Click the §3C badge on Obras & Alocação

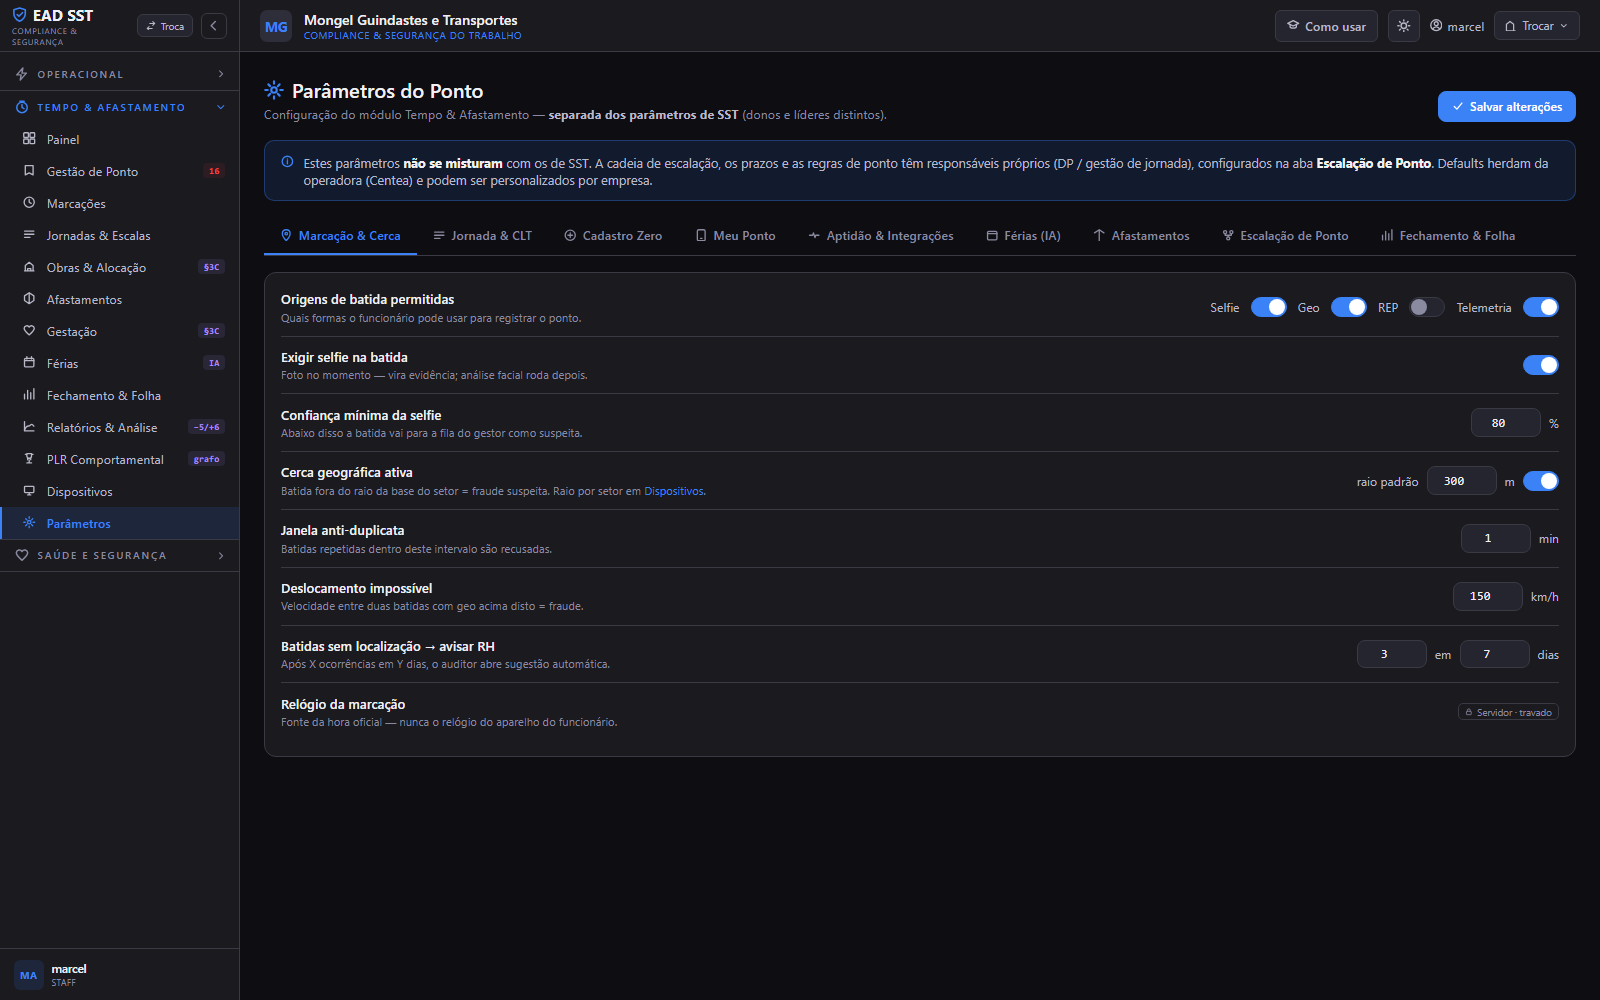211,267
